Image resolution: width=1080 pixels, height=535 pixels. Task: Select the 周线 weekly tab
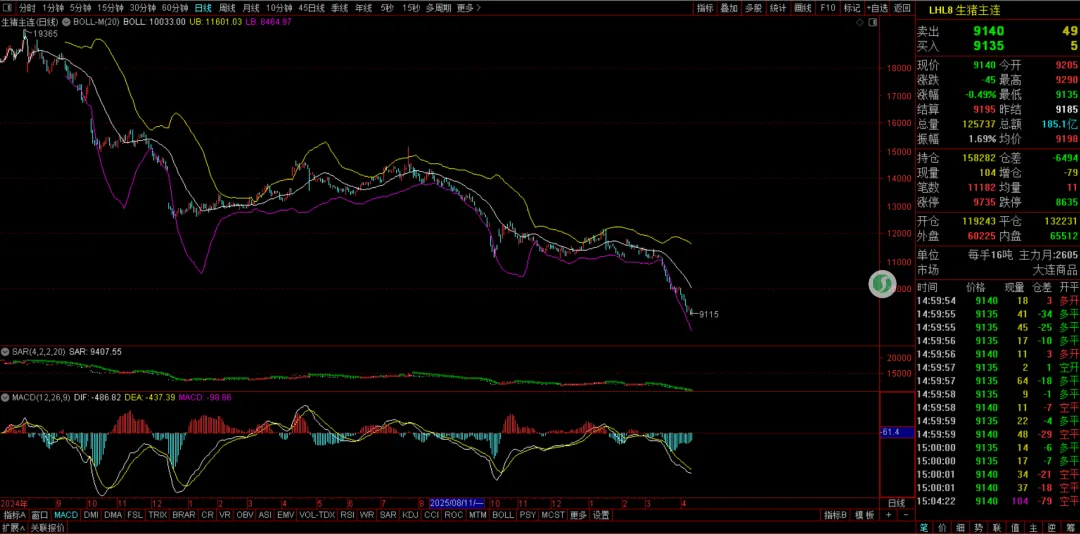(x=227, y=8)
